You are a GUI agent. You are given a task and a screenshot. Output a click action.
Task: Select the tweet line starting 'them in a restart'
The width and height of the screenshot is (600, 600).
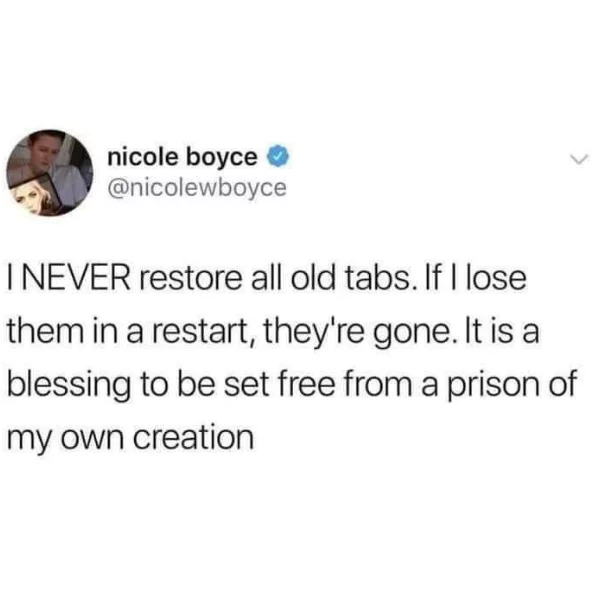pos(273,333)
